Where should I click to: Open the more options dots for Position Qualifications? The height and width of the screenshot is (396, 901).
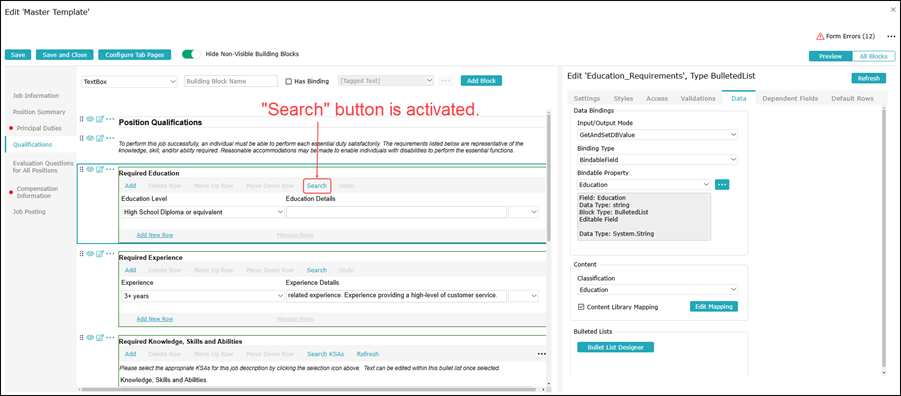[x=110, y=119]
